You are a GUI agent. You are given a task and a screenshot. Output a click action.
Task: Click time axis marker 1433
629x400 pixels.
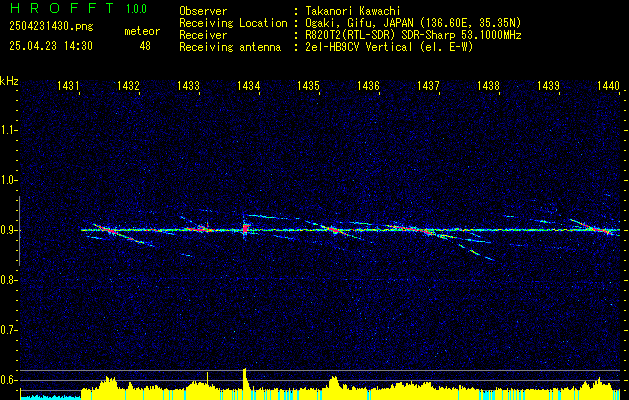188,85
